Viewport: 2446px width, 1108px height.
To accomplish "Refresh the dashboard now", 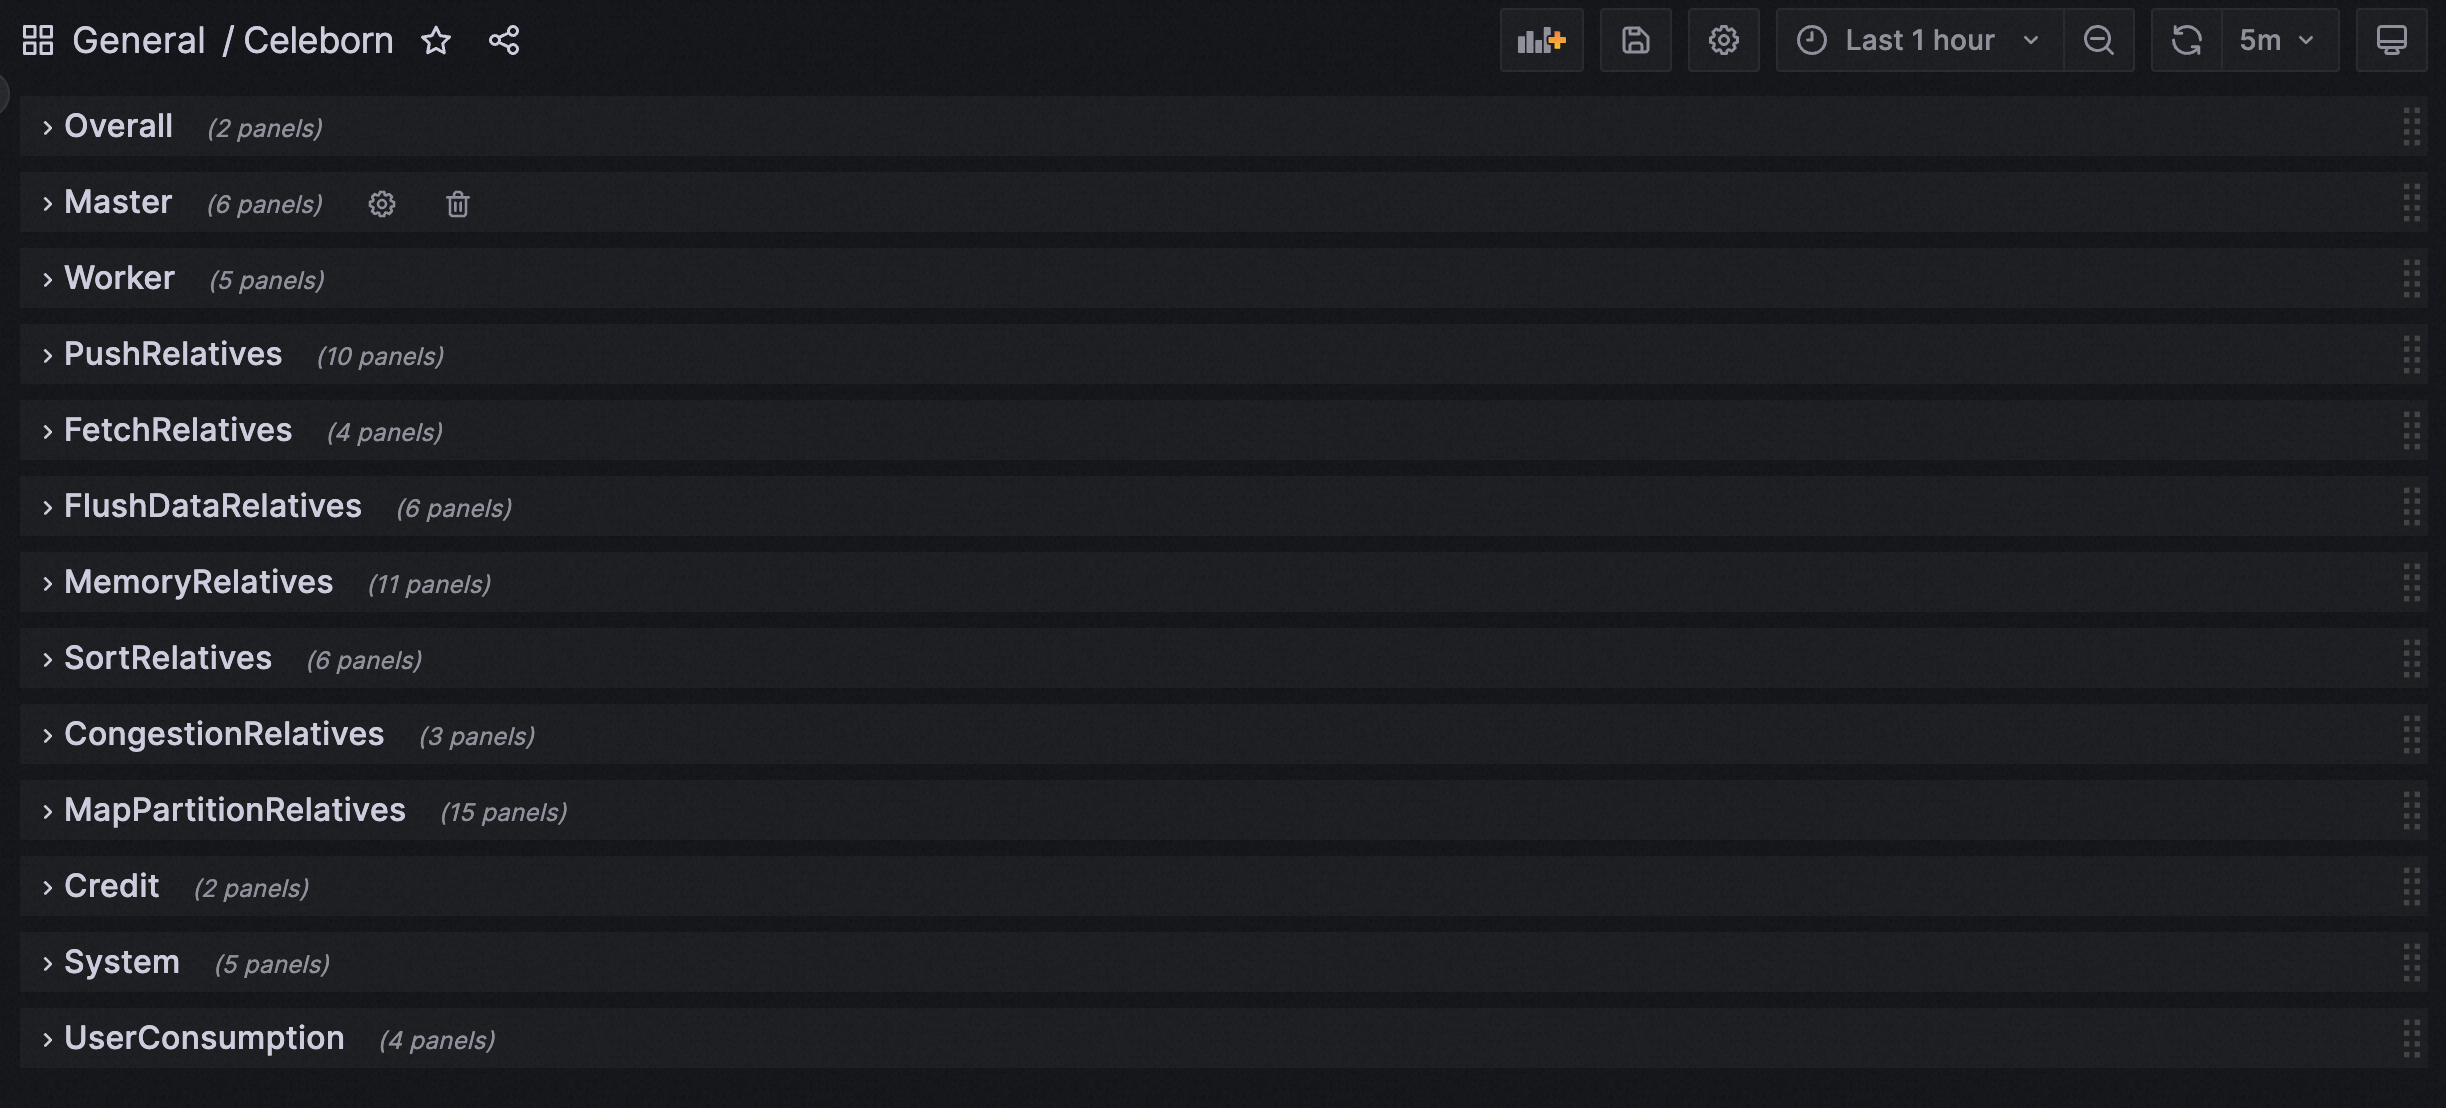I will tap(2186, 41).
